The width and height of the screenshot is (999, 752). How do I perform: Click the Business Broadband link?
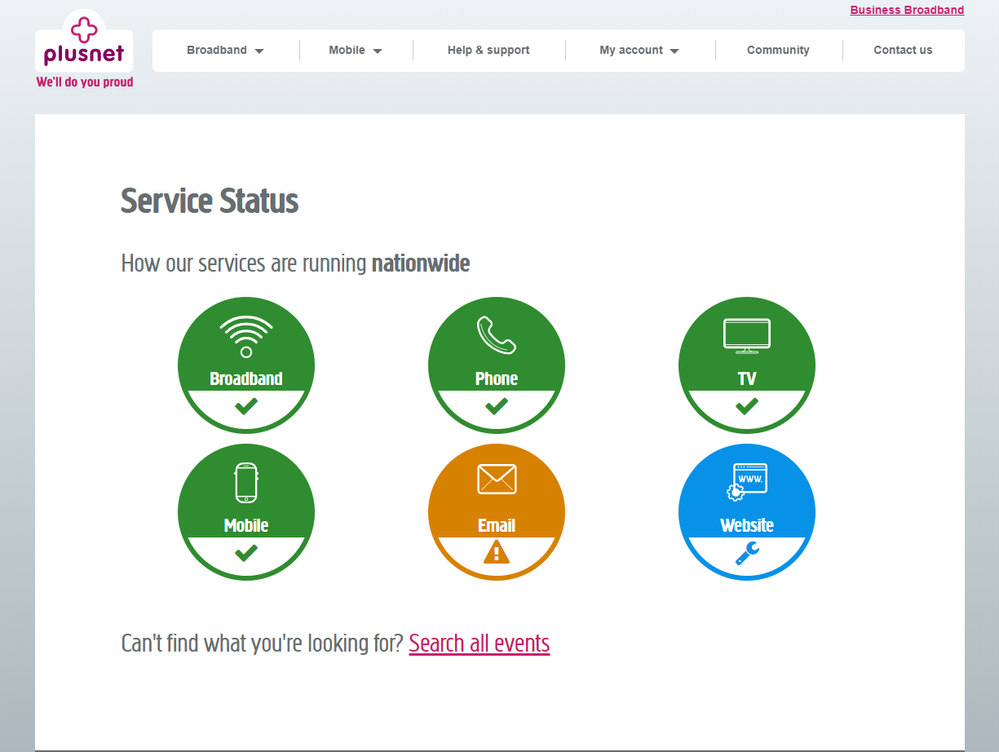coord(906,10)
